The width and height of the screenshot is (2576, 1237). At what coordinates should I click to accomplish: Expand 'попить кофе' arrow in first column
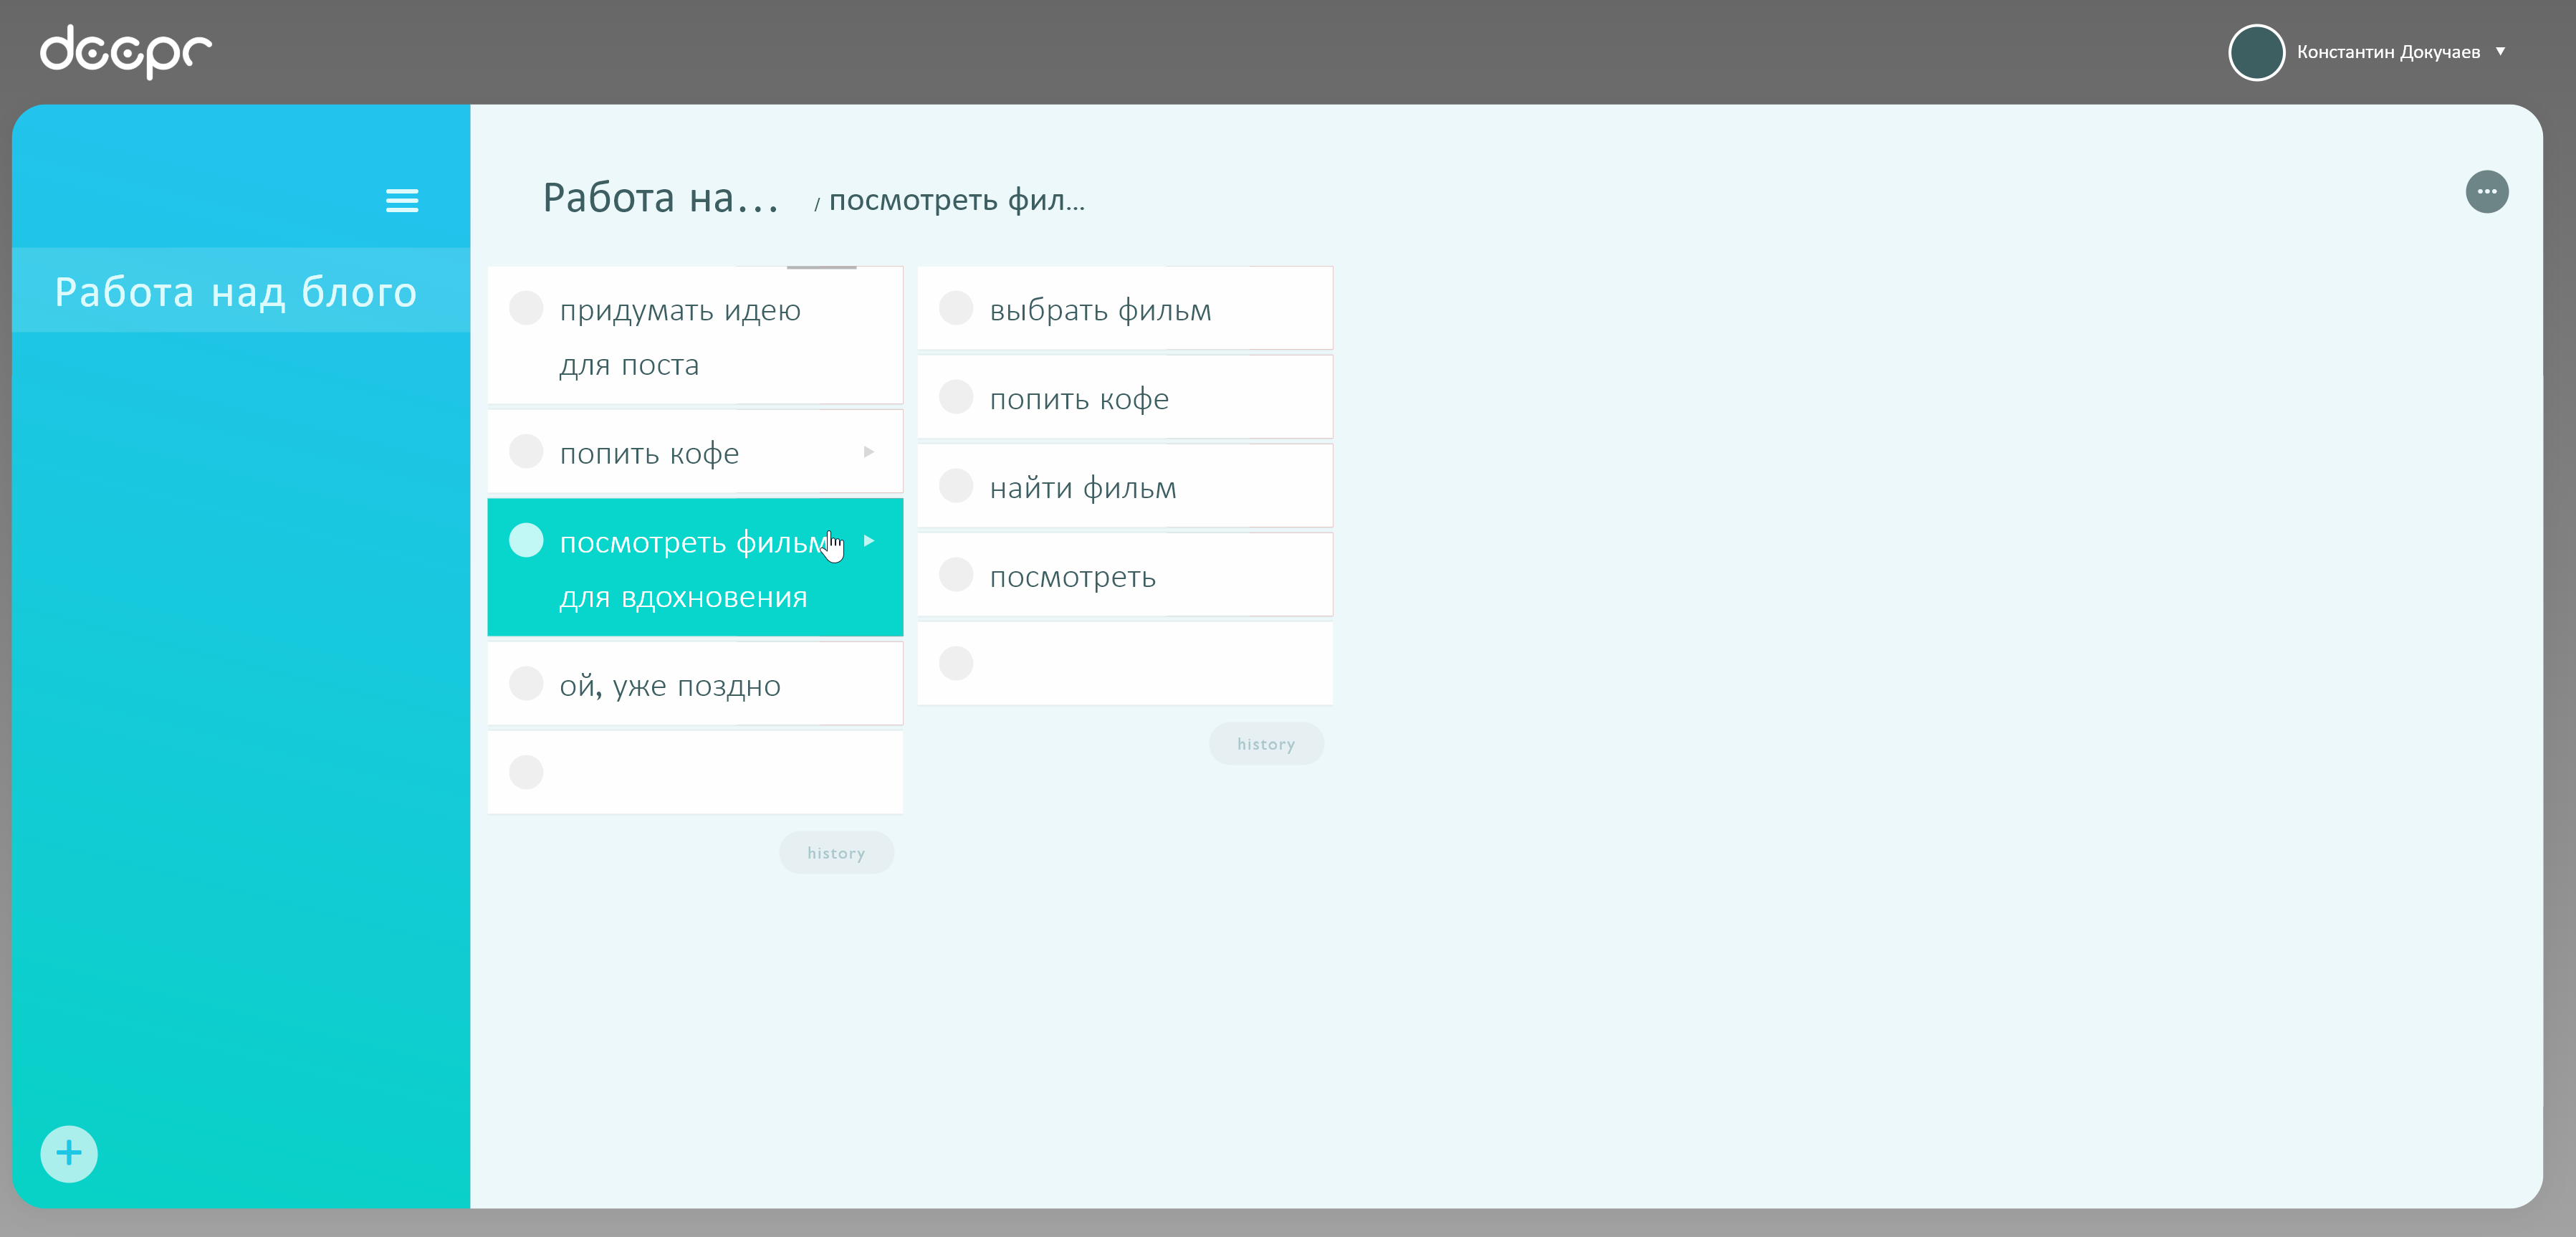(x=868, y=452)
